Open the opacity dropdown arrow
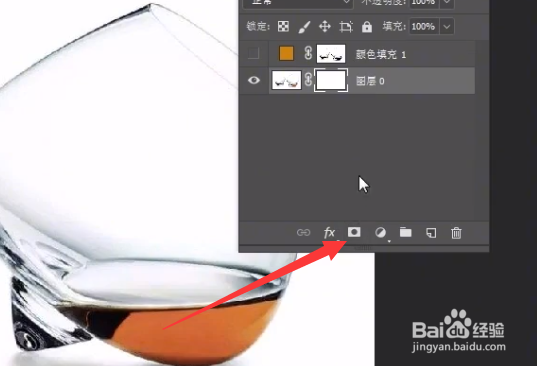Image resolution: width=537 pixels, height=366 pixels. [447, 3]
